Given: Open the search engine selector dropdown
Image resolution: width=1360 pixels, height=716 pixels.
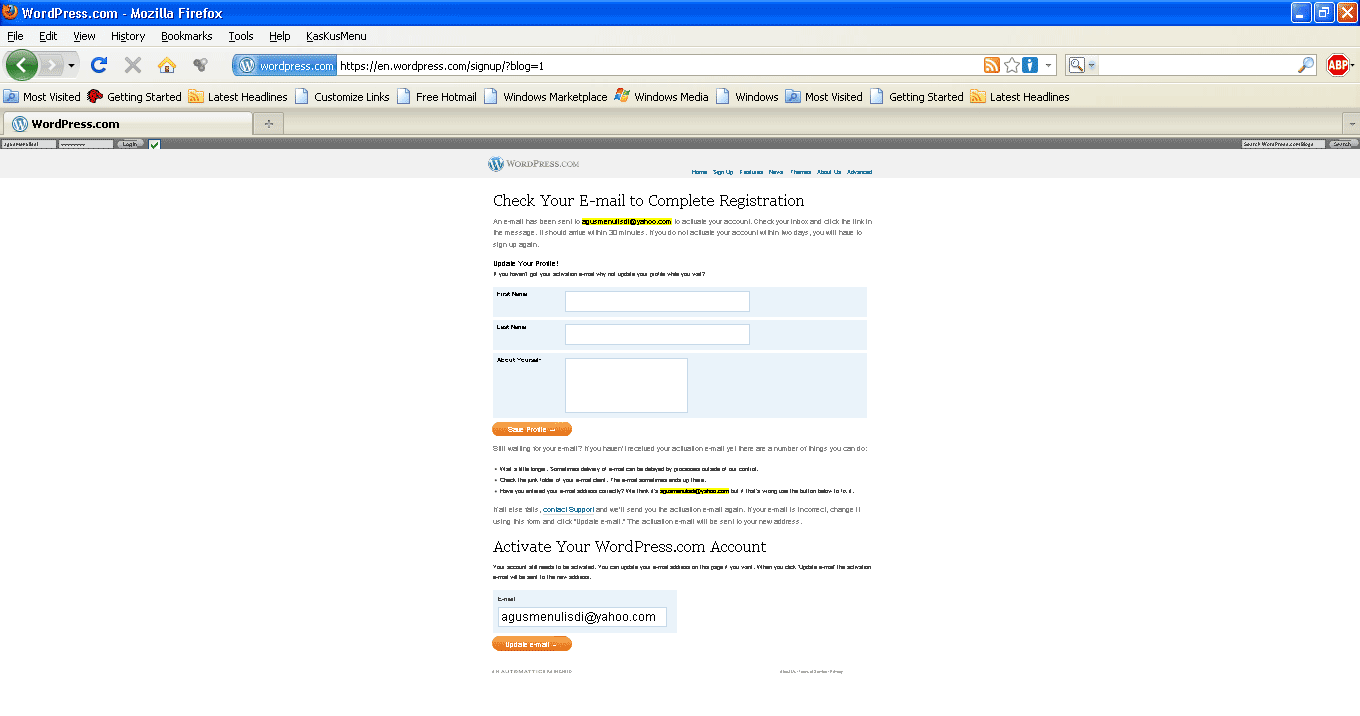Looking at the screenshot, I should tap(1081, 65).
